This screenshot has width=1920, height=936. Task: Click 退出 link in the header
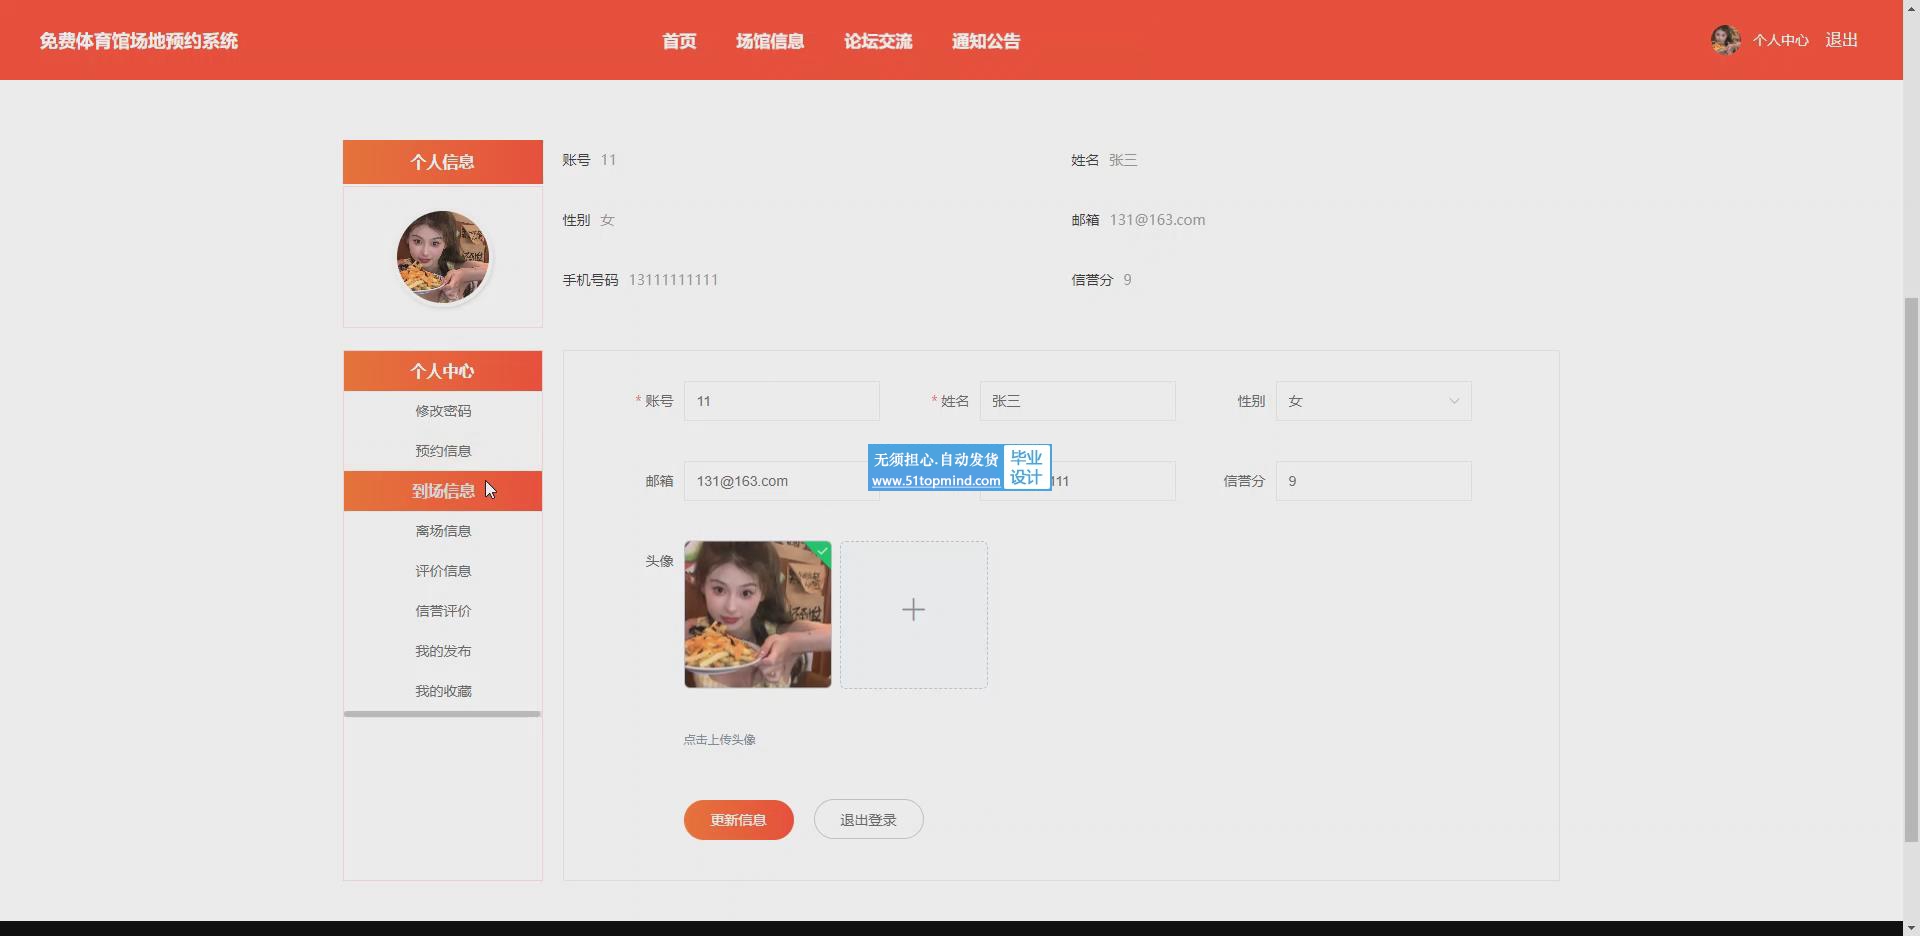pos(1841,40)
